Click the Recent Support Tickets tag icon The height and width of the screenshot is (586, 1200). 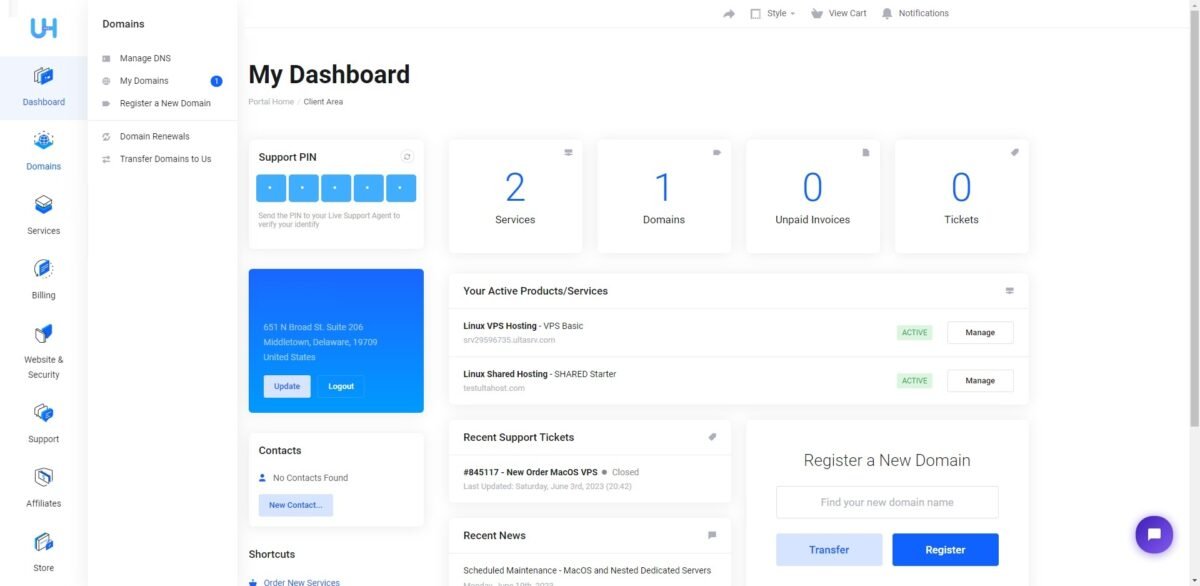[712, 437]
